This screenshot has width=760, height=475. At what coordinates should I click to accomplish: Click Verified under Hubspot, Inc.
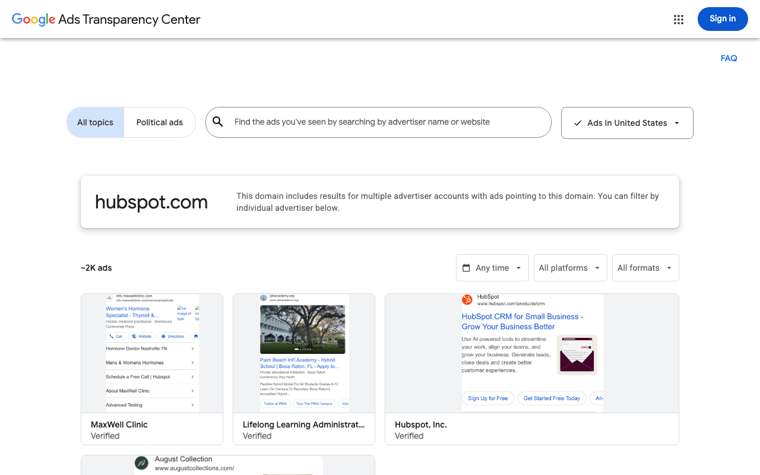click(x=409, y=436)
